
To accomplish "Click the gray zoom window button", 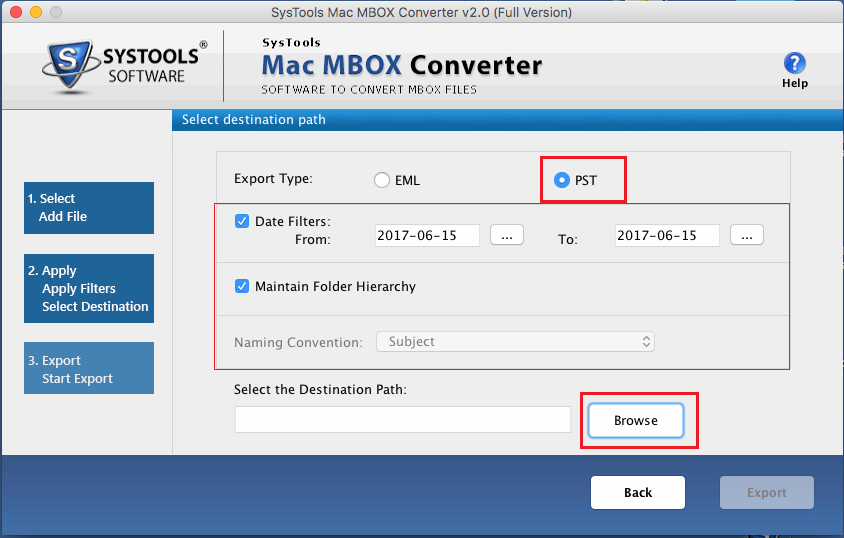I will pos(54,13).
